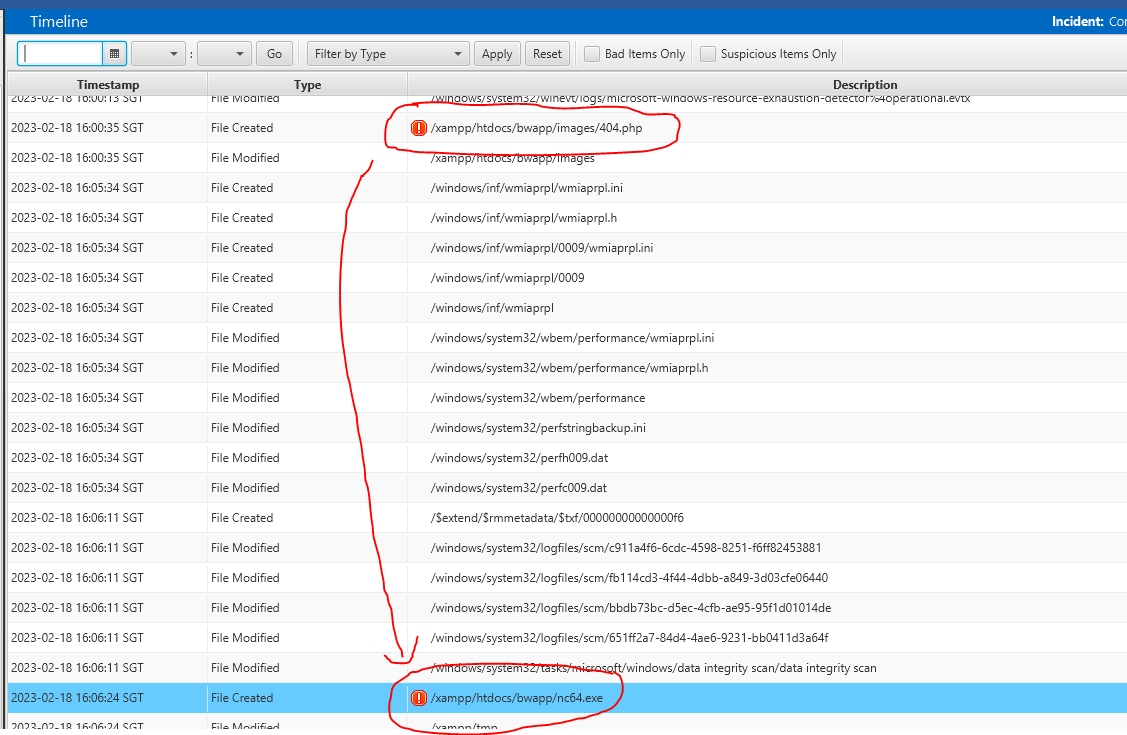
Task: Click the Reset button
Action: click(x=547, y=54)
